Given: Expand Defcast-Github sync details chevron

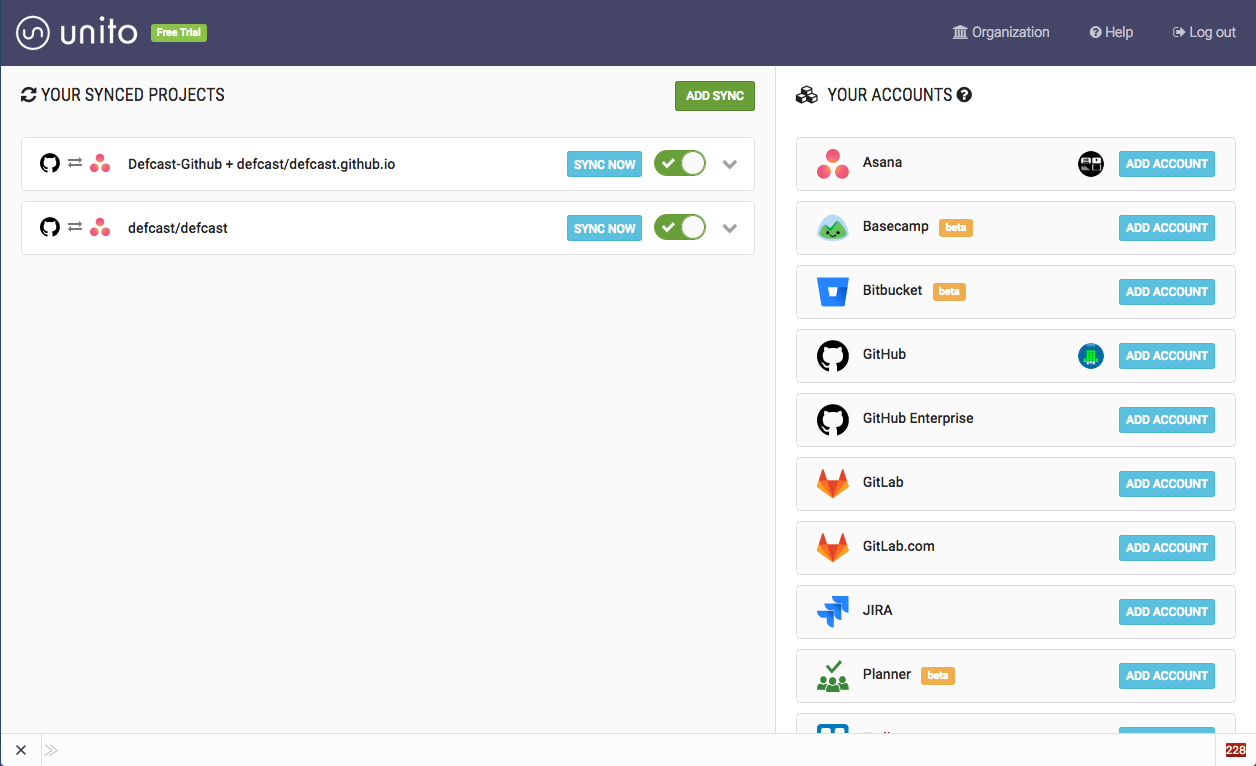Looking at the screenshot, I should click(x=730, y=164).
